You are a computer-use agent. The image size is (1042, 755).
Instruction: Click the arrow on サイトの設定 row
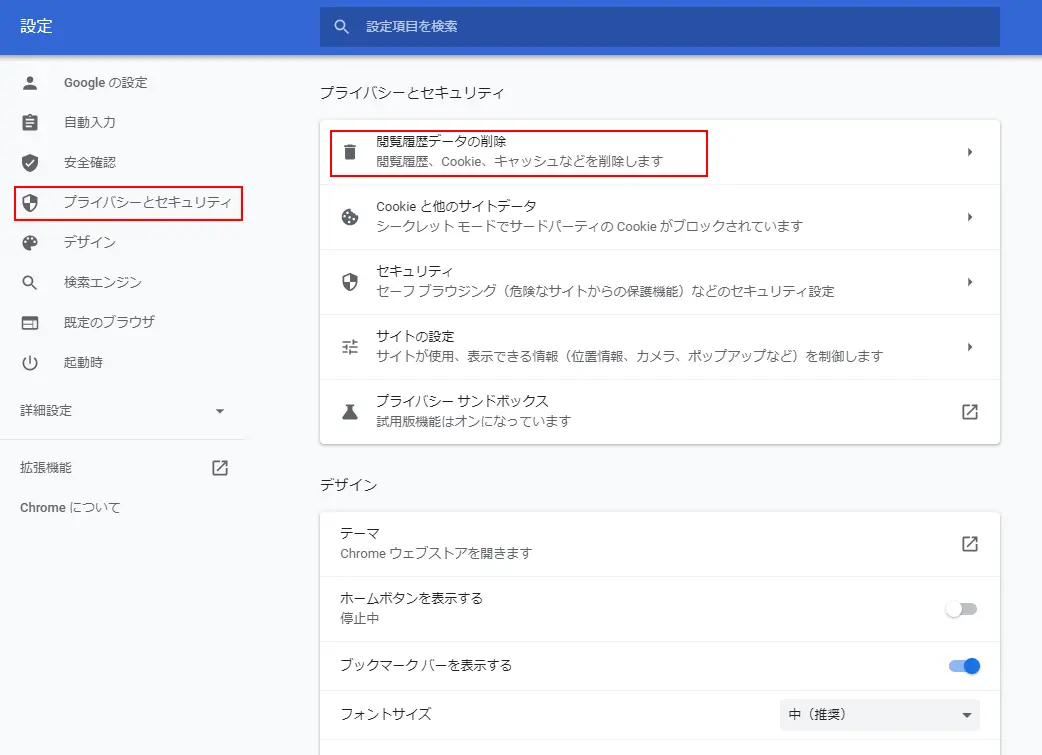coord(970,347)
